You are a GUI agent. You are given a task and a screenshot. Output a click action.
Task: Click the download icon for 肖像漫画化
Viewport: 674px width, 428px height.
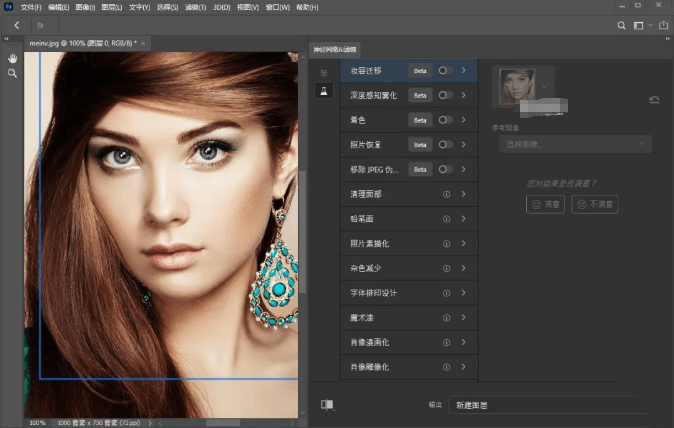pos(447,342)
